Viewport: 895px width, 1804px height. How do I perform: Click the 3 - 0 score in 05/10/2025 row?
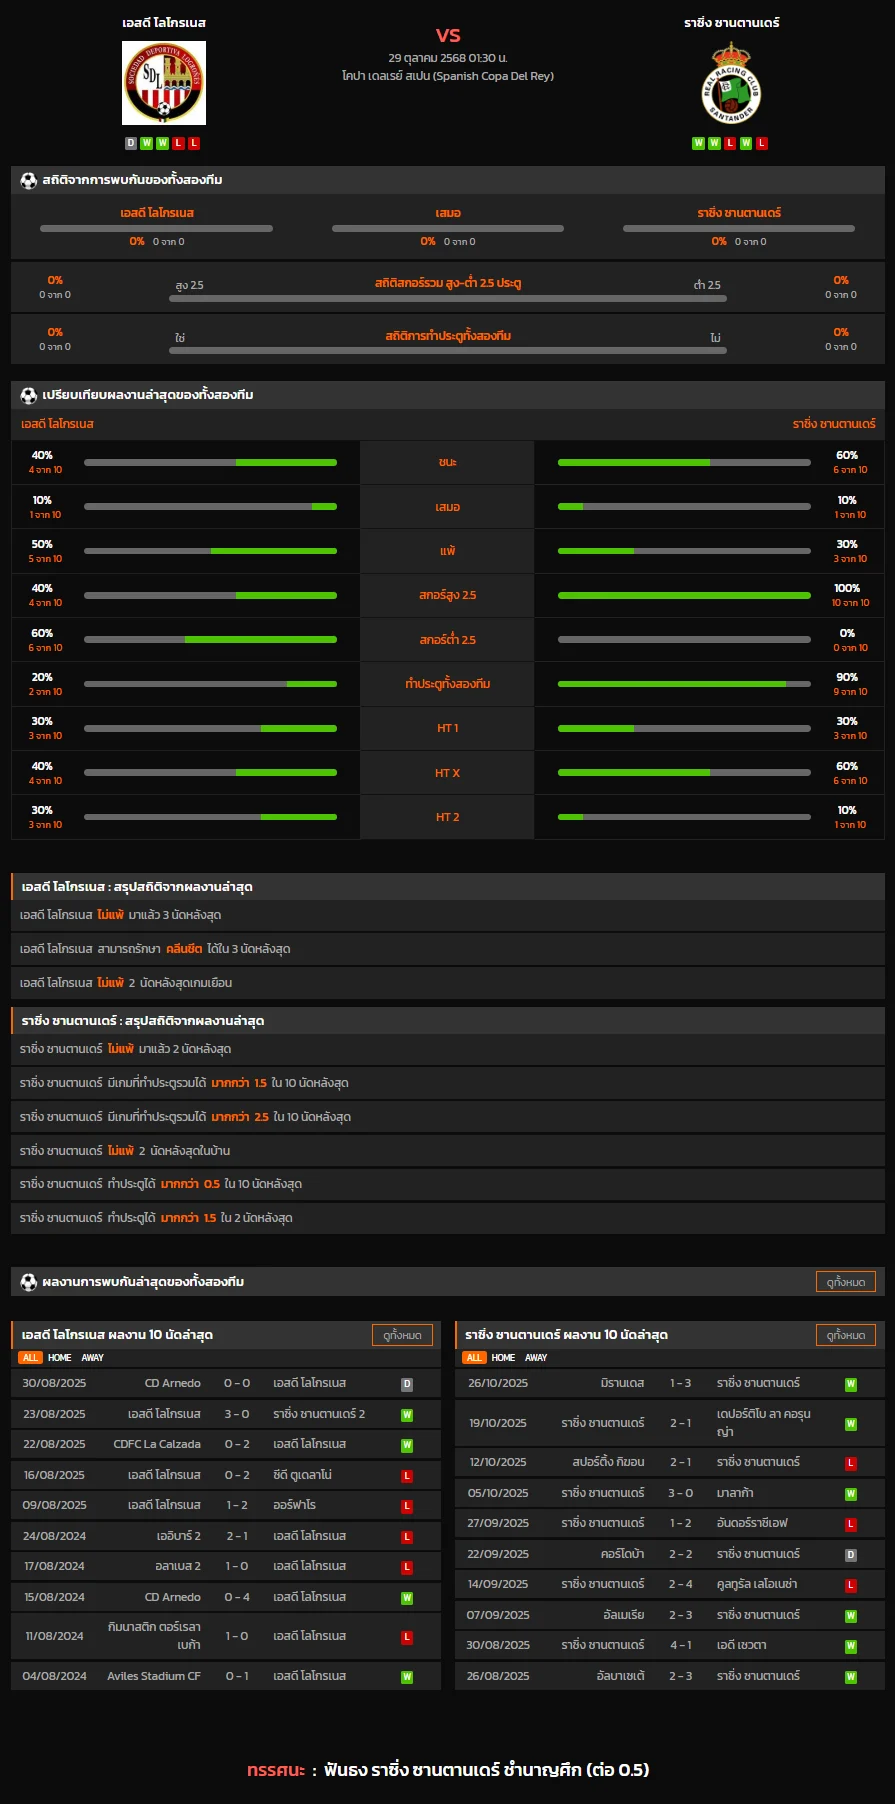(x=680, y=1493)
